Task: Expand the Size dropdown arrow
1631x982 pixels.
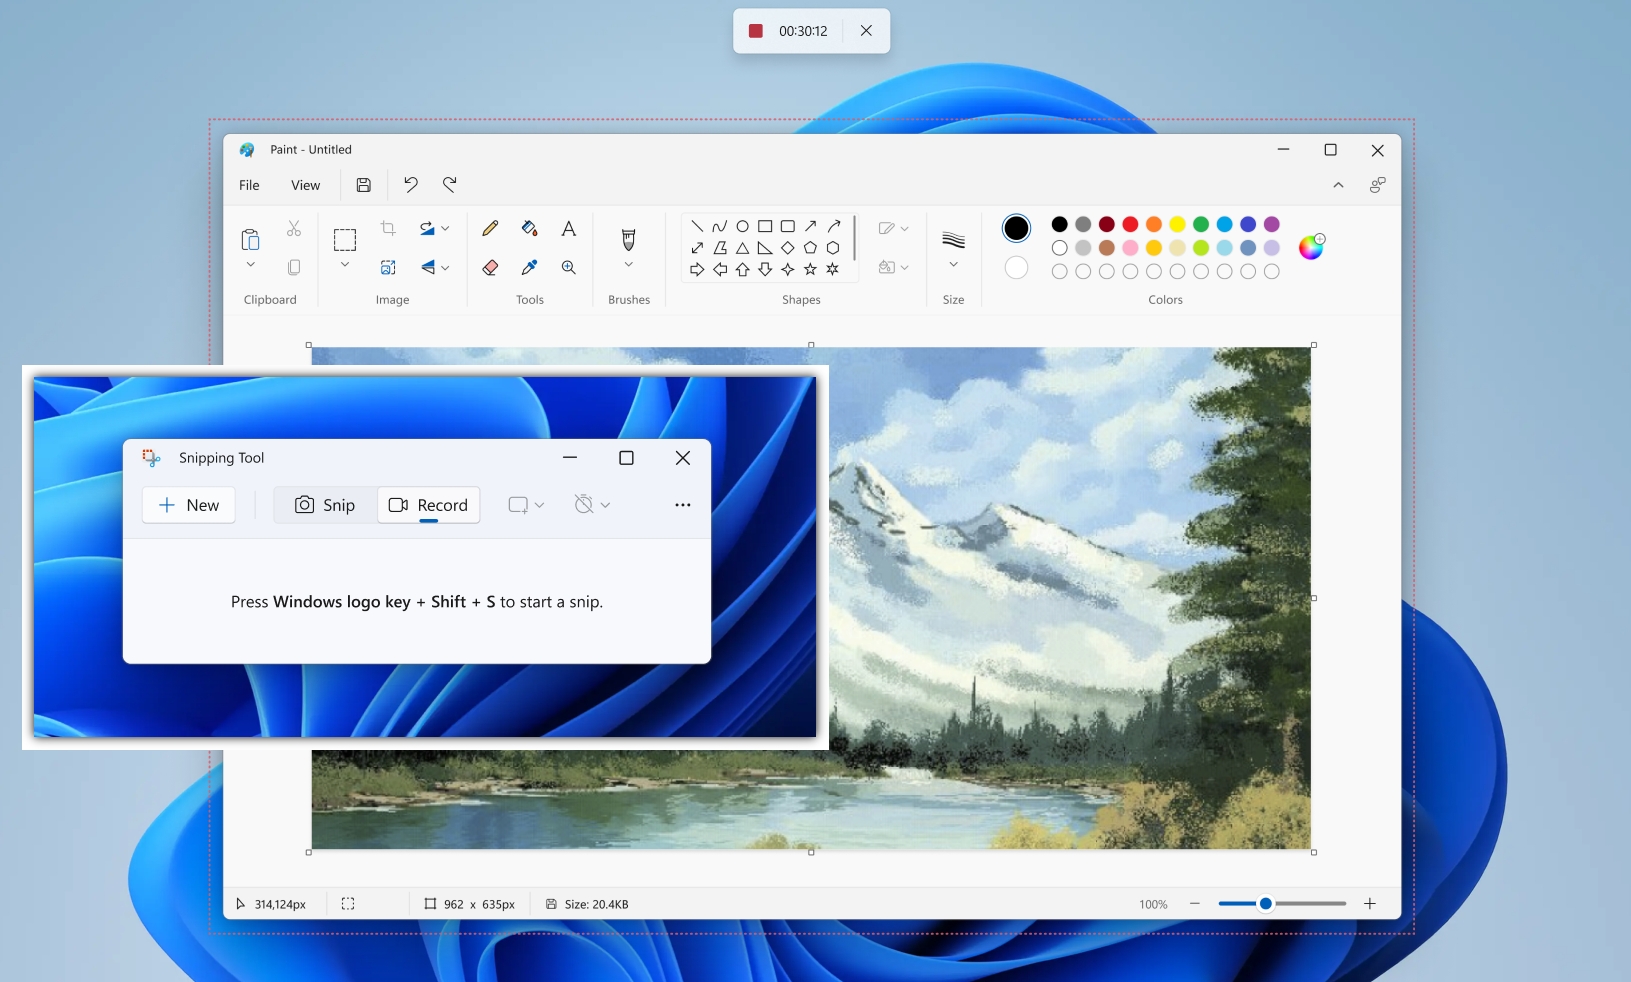Action: coord(953,265)
